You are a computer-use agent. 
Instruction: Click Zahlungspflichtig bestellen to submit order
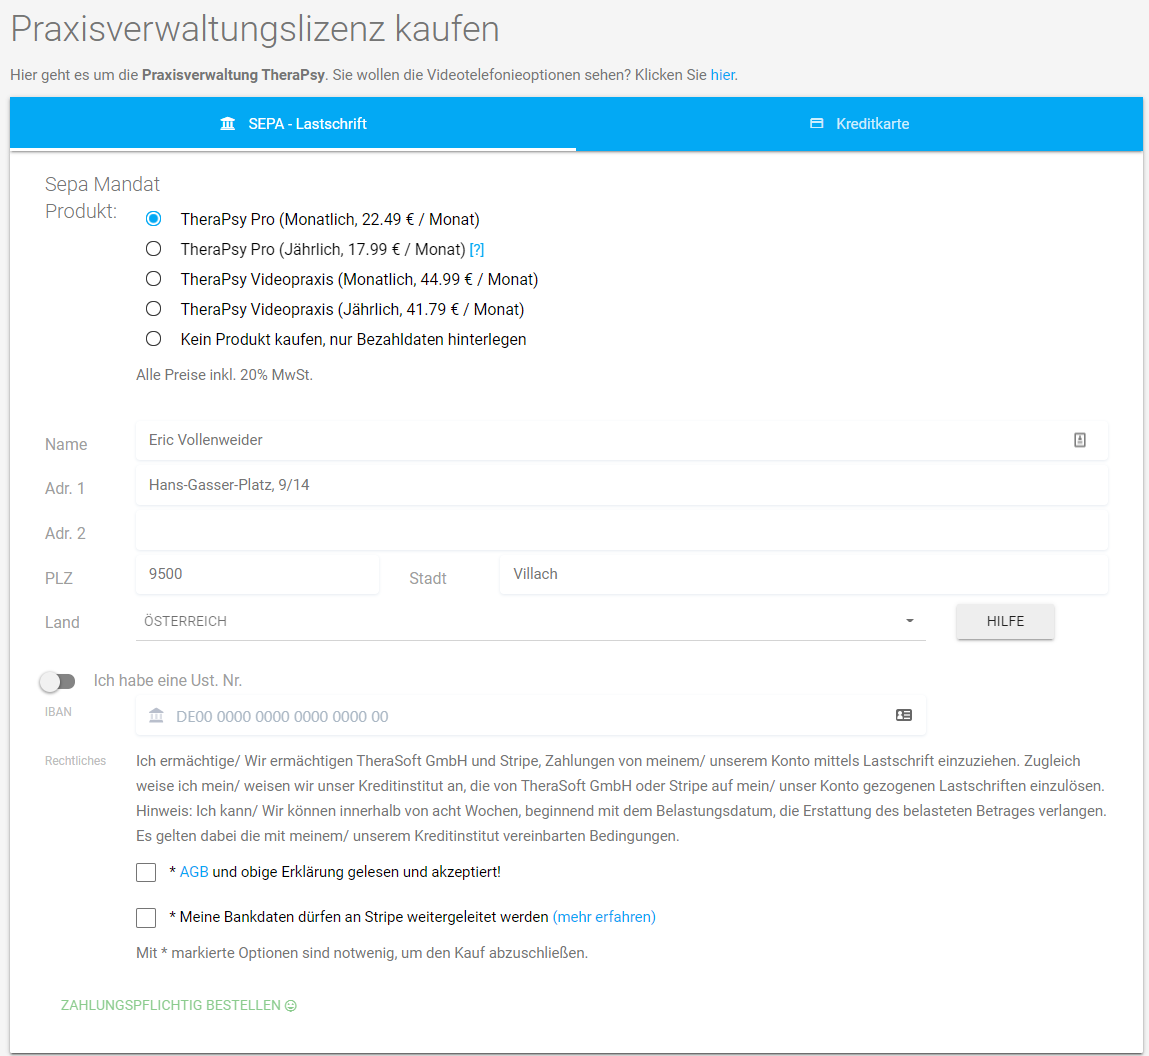(178, 1005)
